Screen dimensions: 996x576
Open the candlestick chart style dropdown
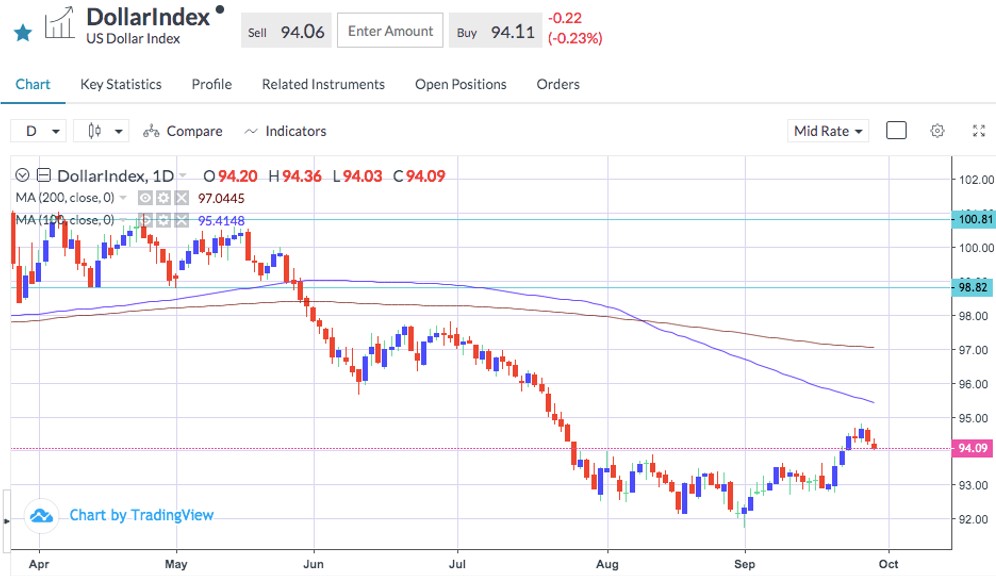[x=102, y=131]
